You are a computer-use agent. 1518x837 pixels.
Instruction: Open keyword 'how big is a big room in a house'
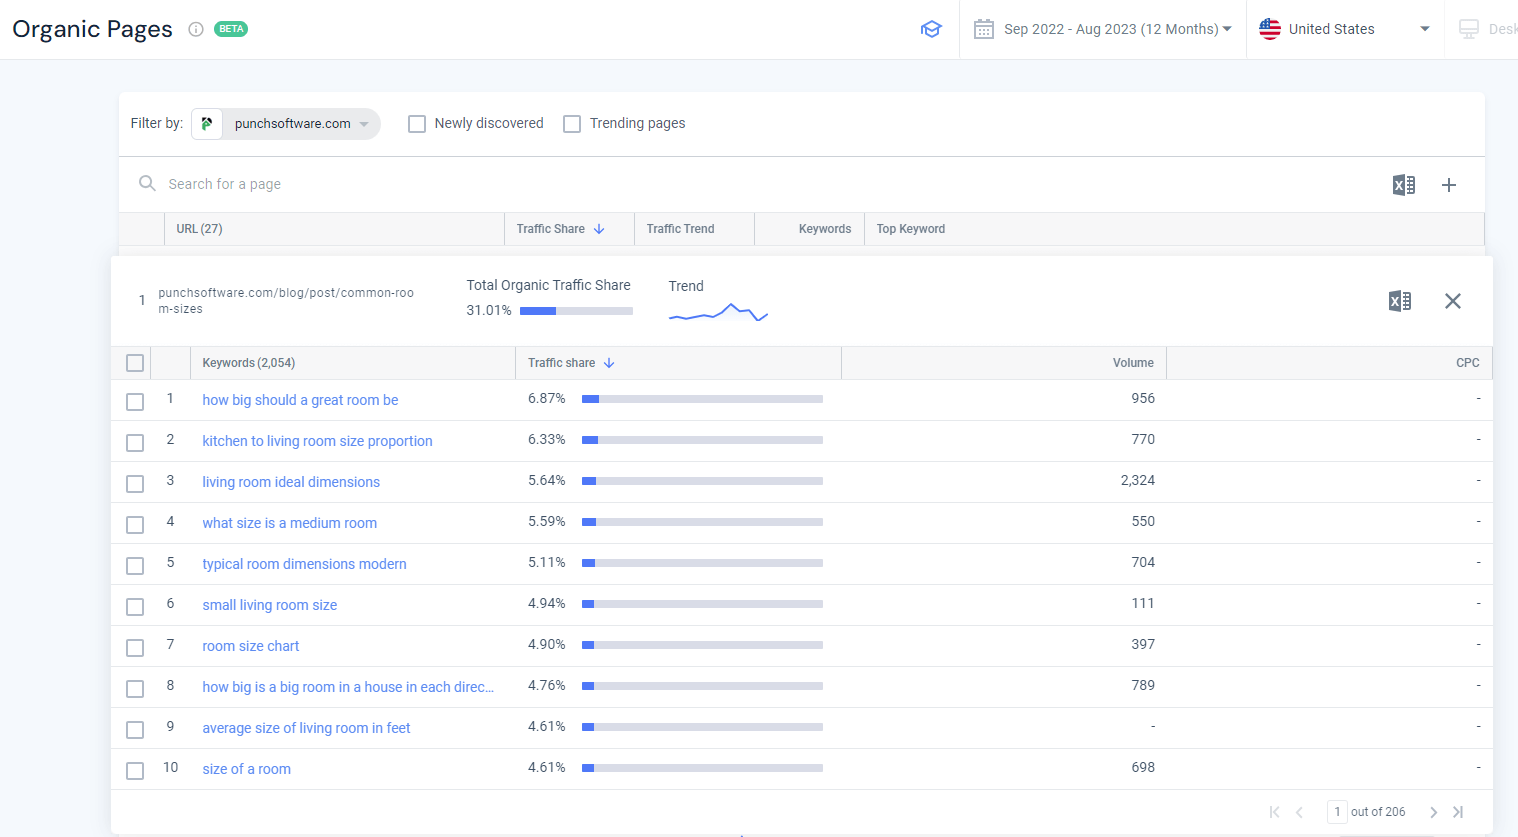click(x=348, y=687)
